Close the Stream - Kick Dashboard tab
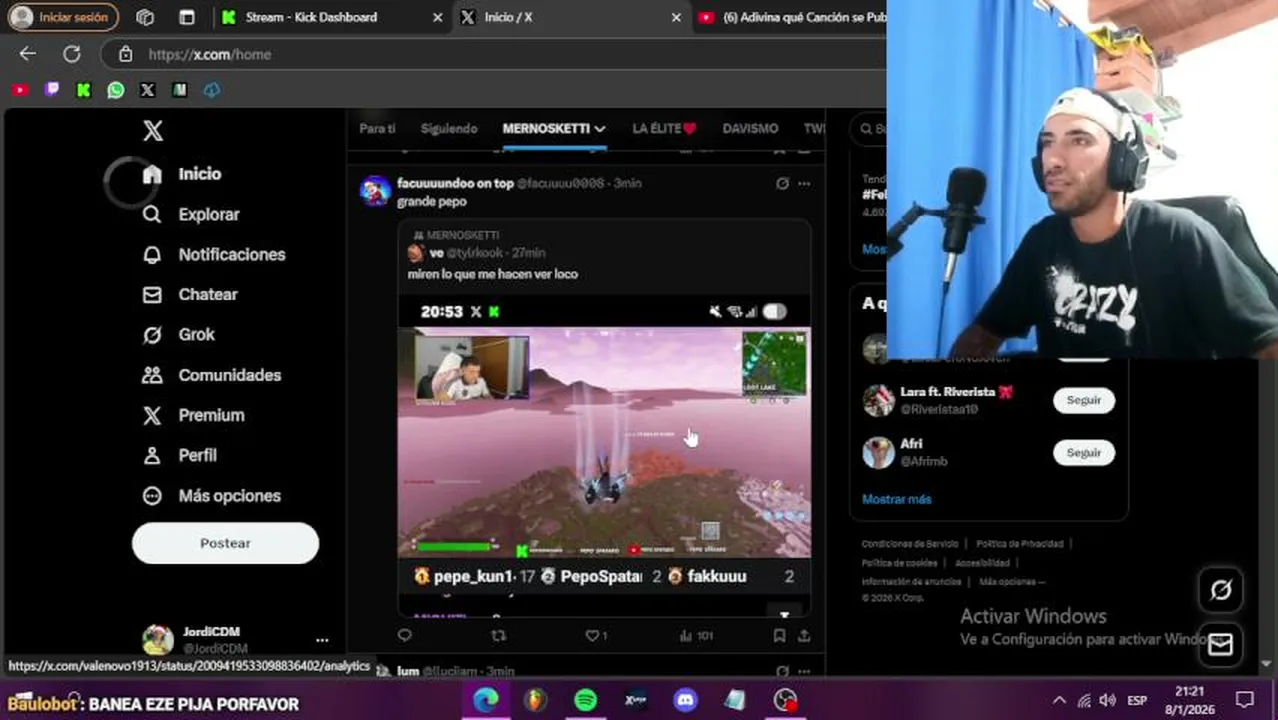Image resolution: width=1278 pixels, height=720 pixels. click(437, 17)
